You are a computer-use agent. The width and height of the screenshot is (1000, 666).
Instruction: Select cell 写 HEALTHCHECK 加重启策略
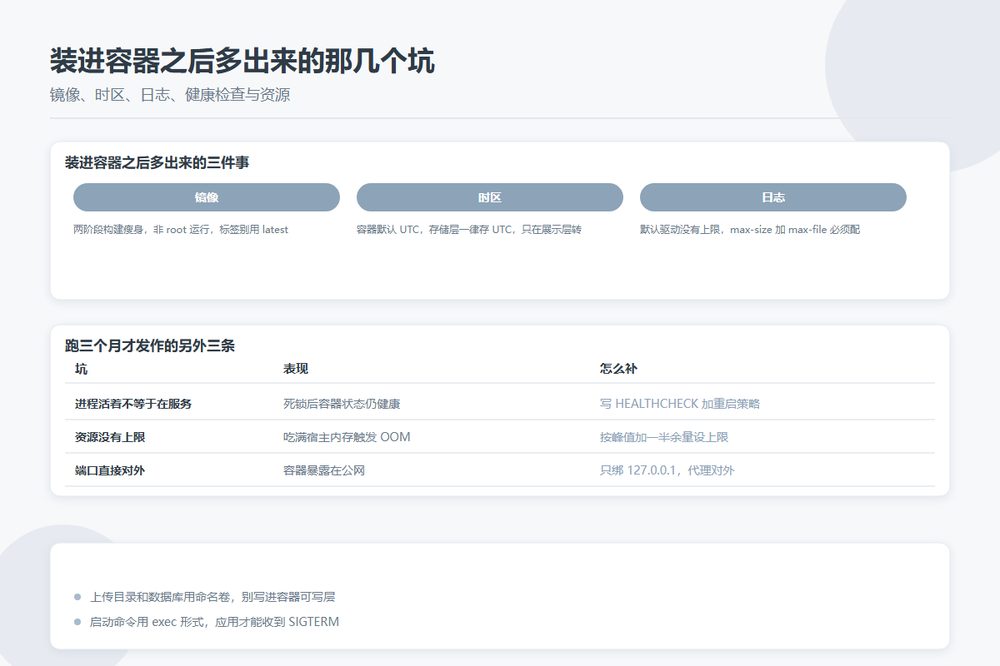click(x=680, y=404)
